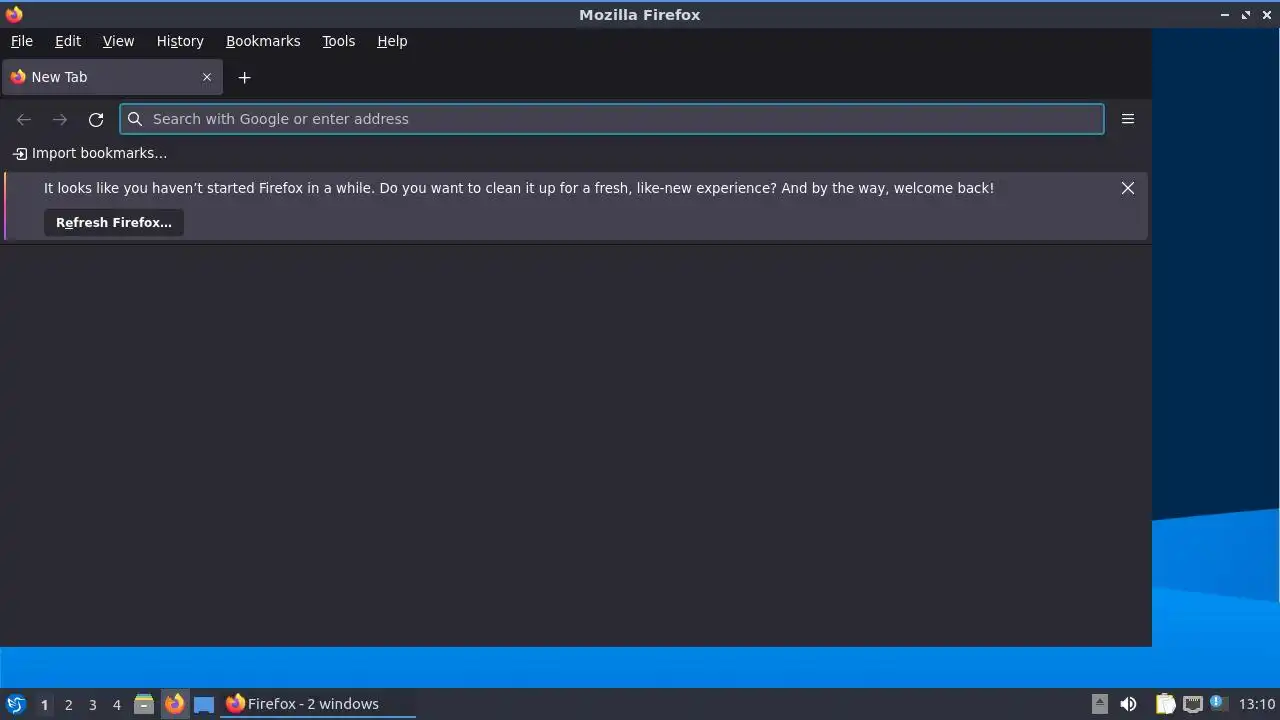
Task: Select the New Tab tab
Action: pos(112,77)
